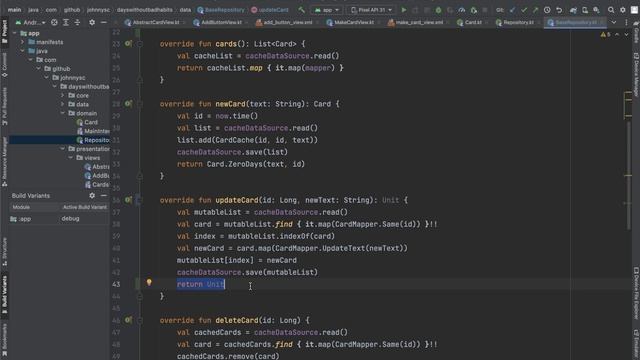Collapse all in Project panel
The width and height of the screenshot is (640, 360).
(x=77, y=22)
